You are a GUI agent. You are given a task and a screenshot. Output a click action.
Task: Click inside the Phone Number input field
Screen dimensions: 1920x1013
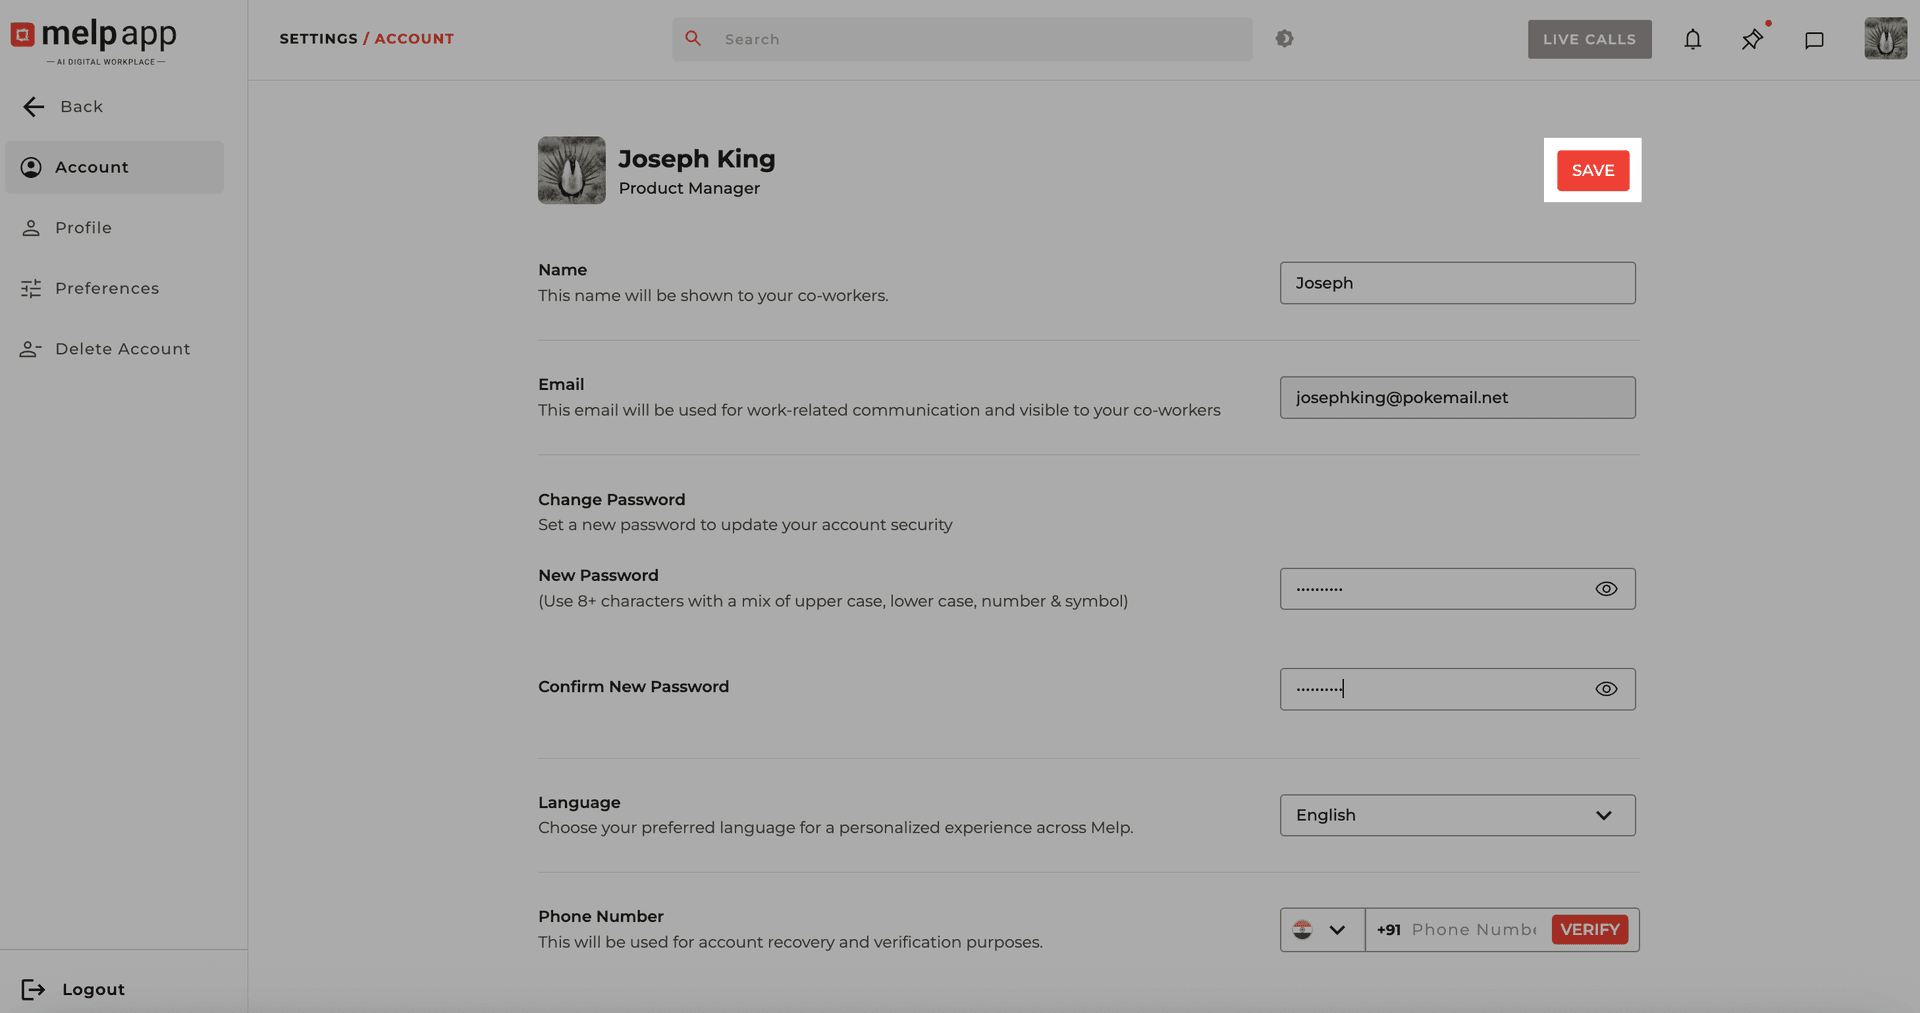[1470, 929]
